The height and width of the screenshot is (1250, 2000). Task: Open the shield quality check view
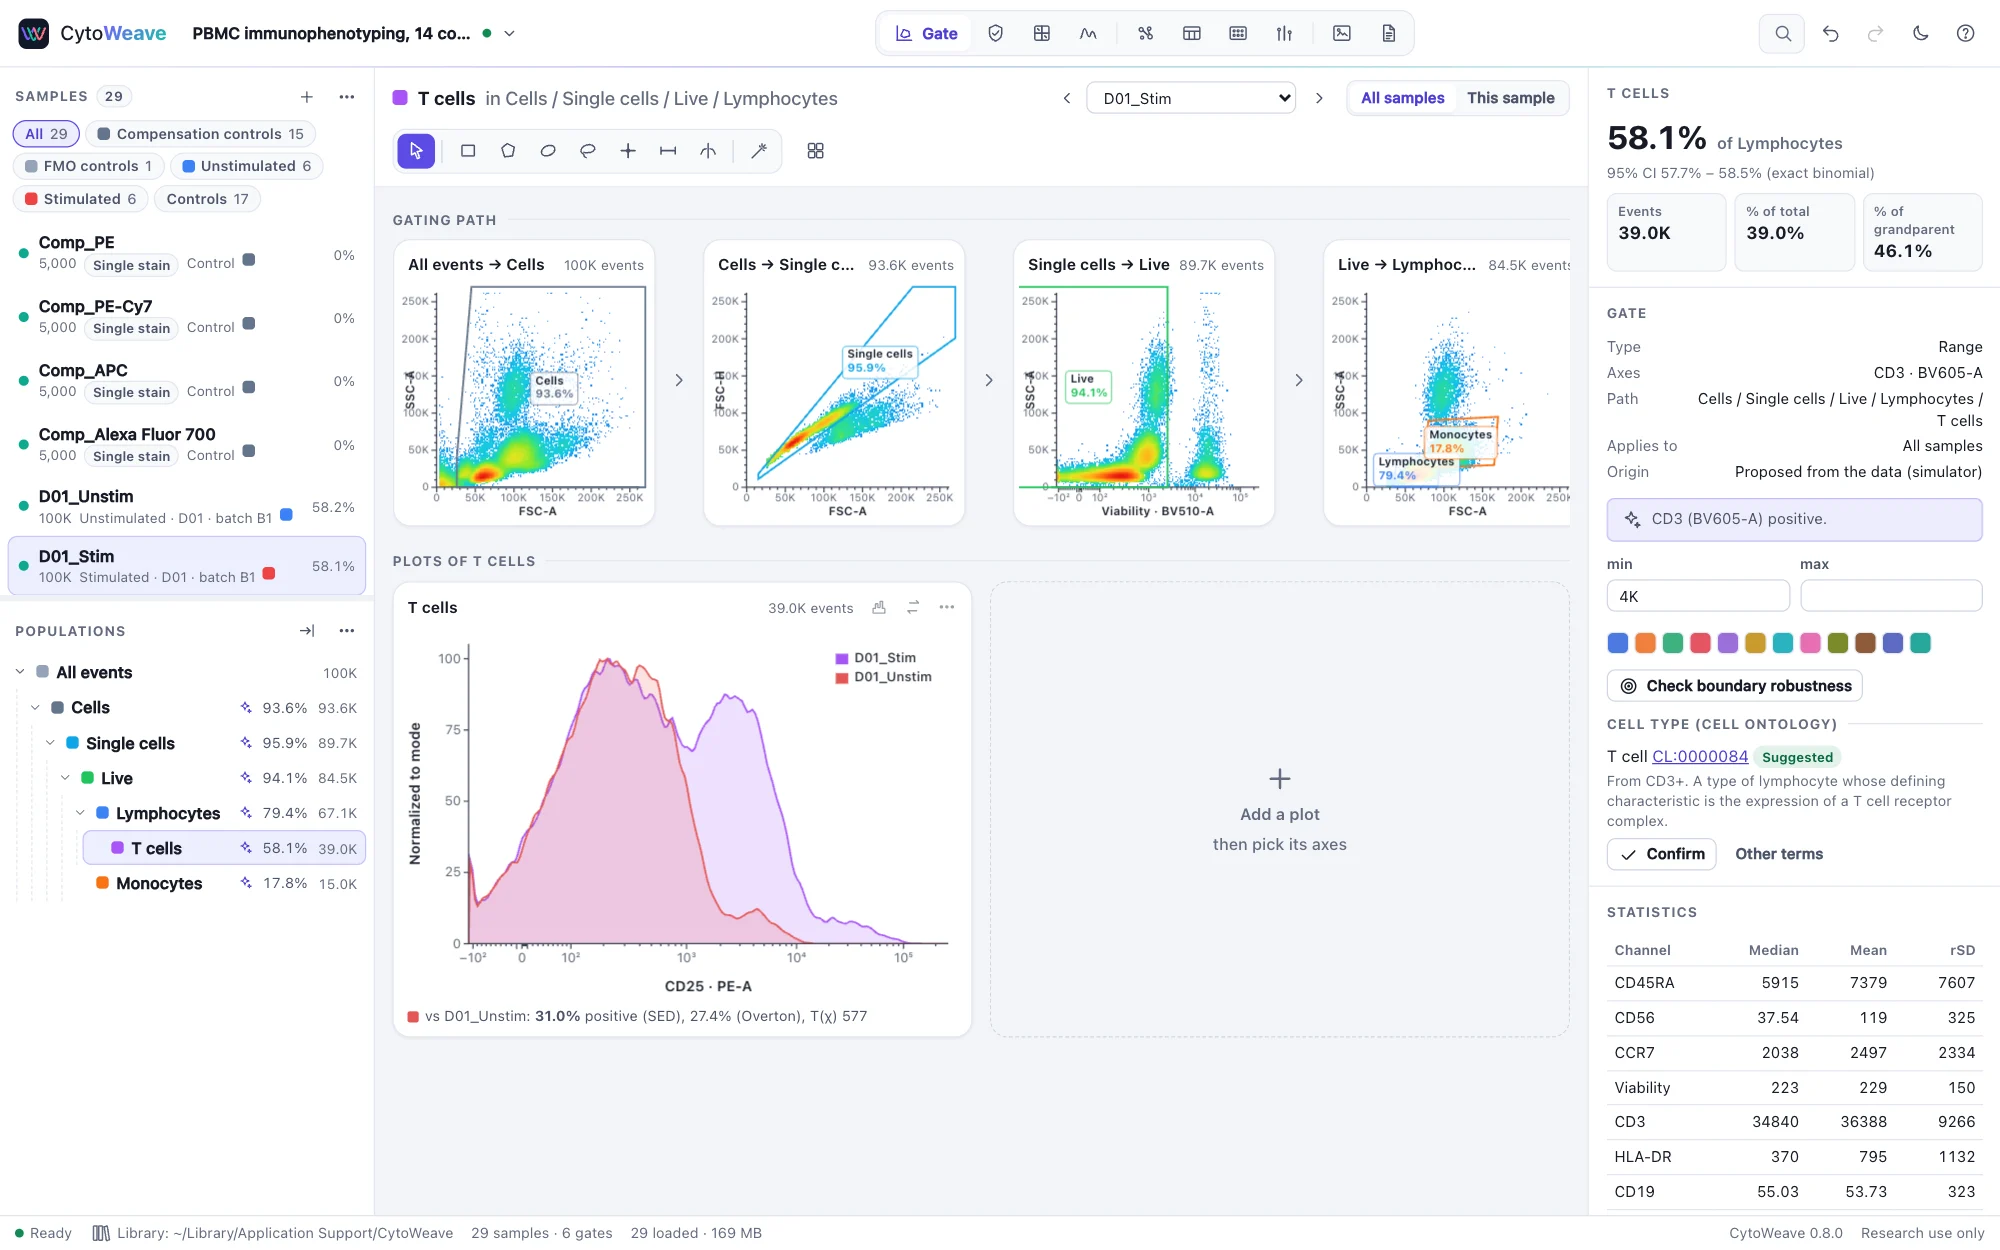pos(995,33)
